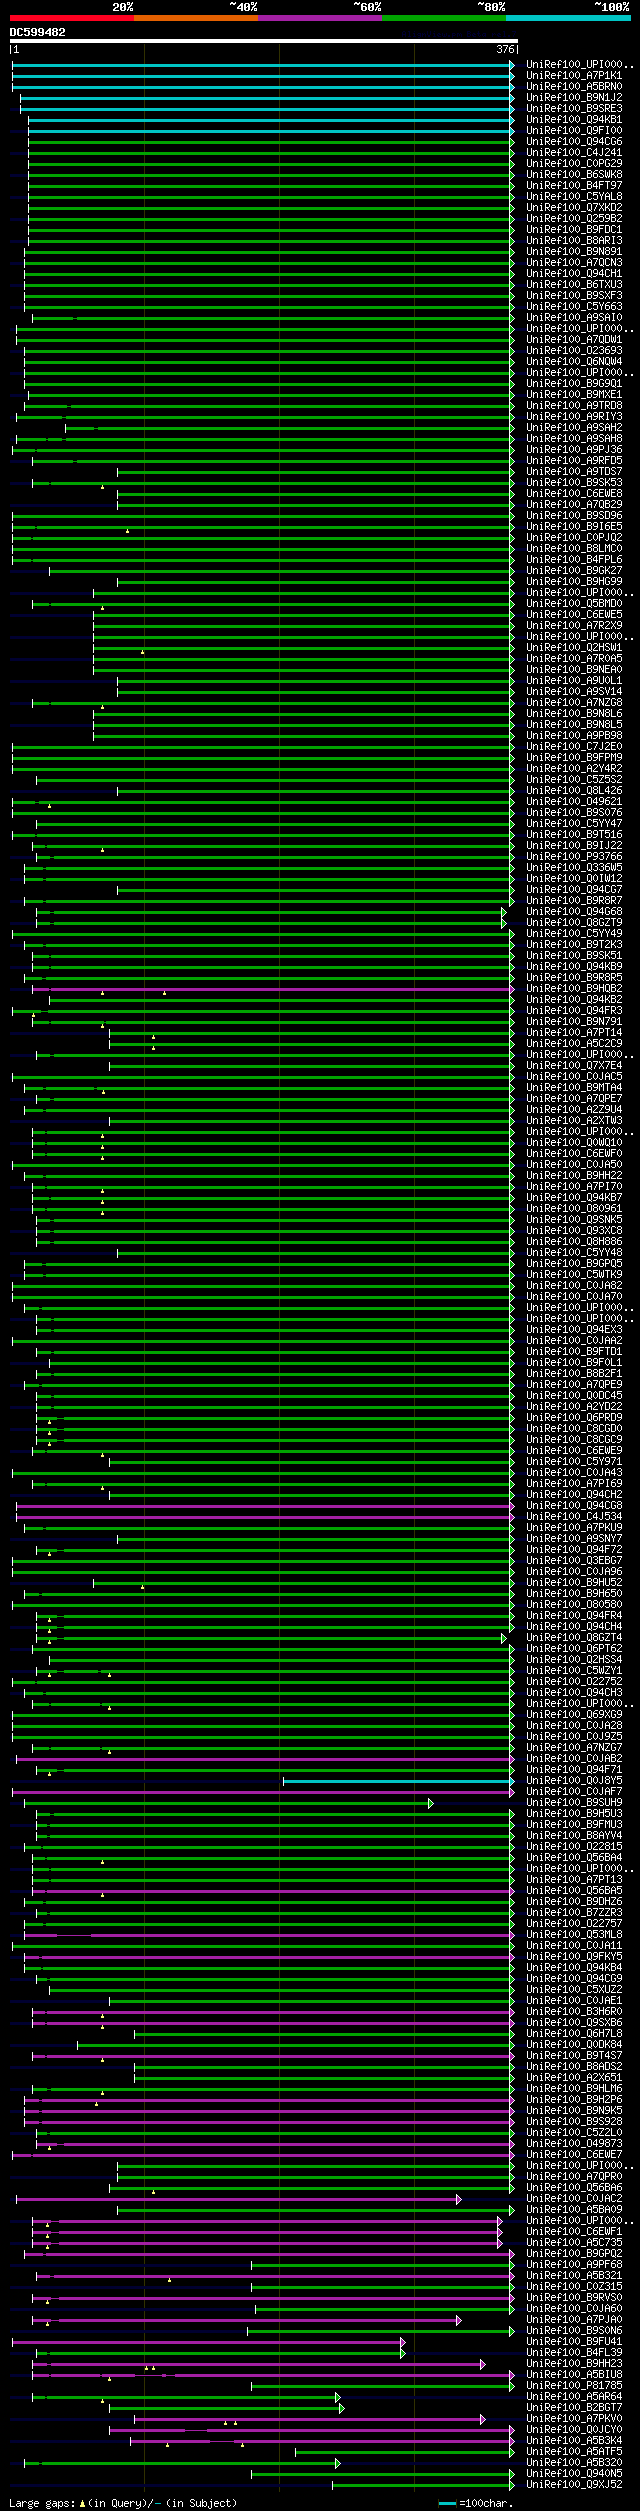The height and width of the screenshot is (2511, 640).
Task: Click the Large gaps legend text
Action: pos(124,2503)
